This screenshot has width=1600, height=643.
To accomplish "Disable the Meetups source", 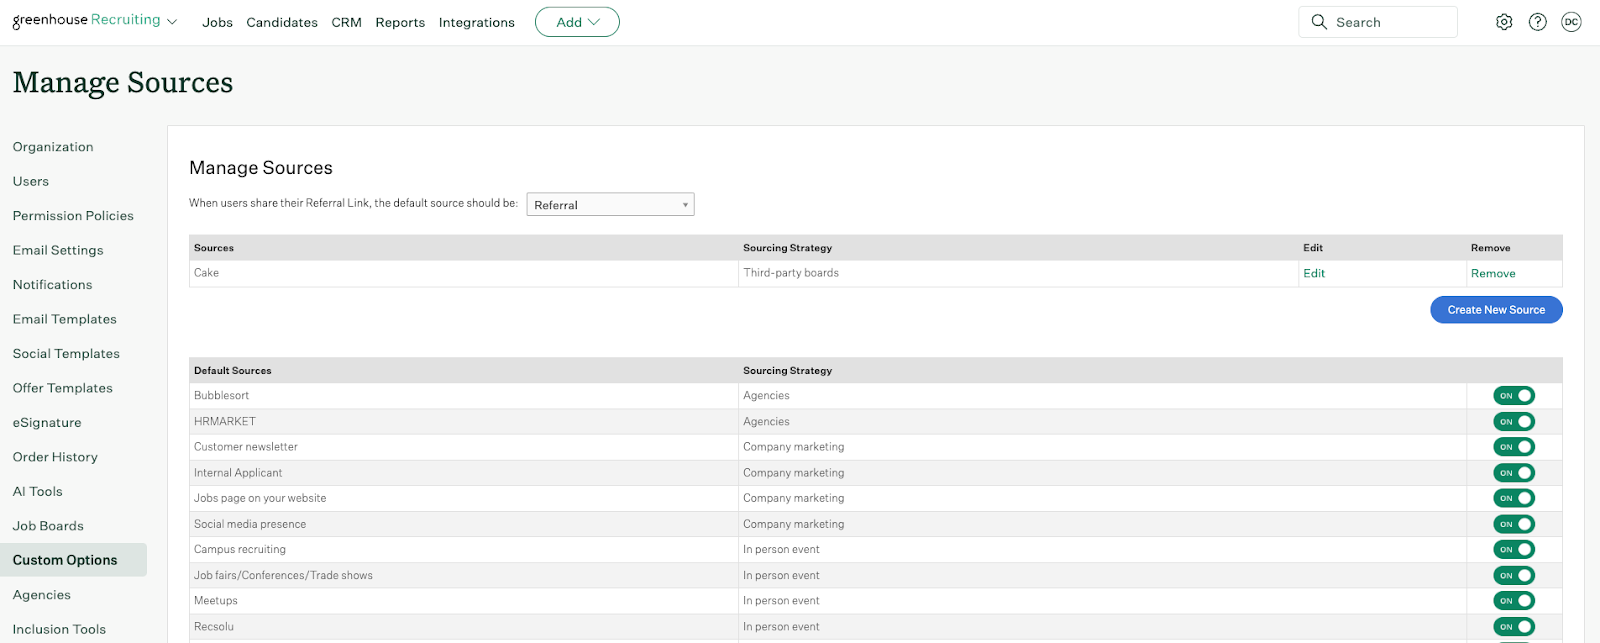I will pos(1514,601).
